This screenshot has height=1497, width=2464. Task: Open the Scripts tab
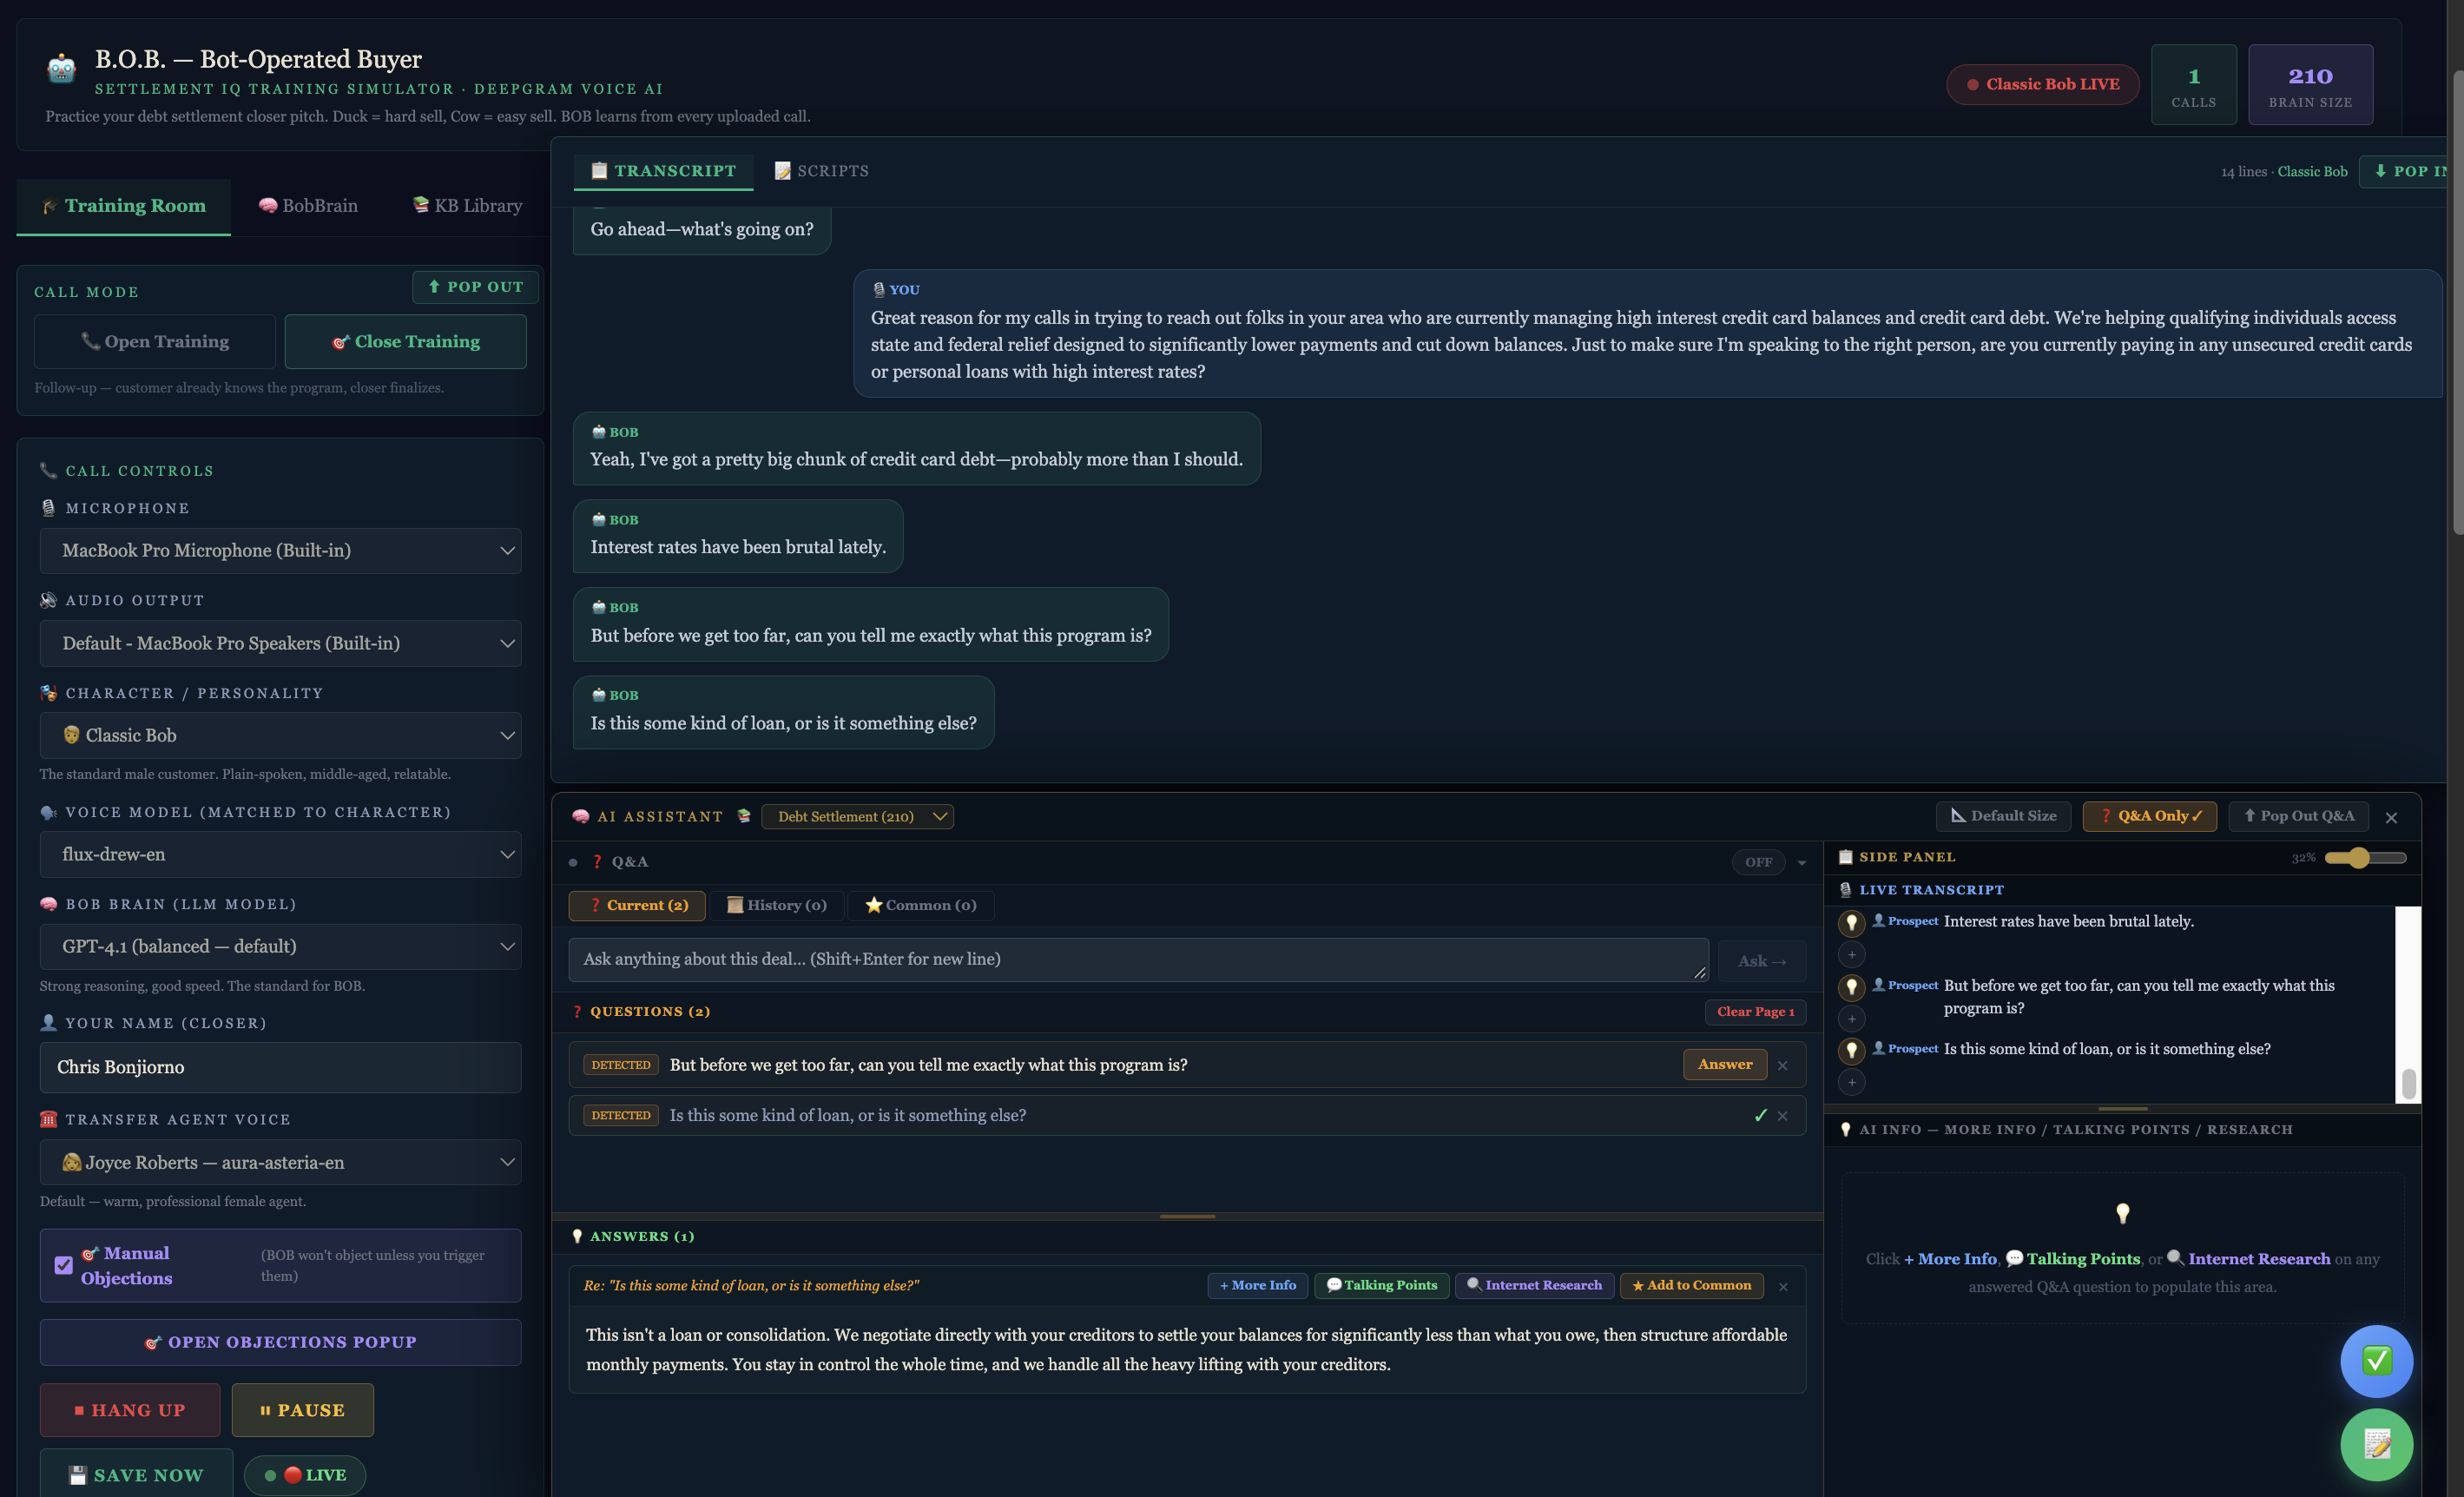(x=822, y=171)
